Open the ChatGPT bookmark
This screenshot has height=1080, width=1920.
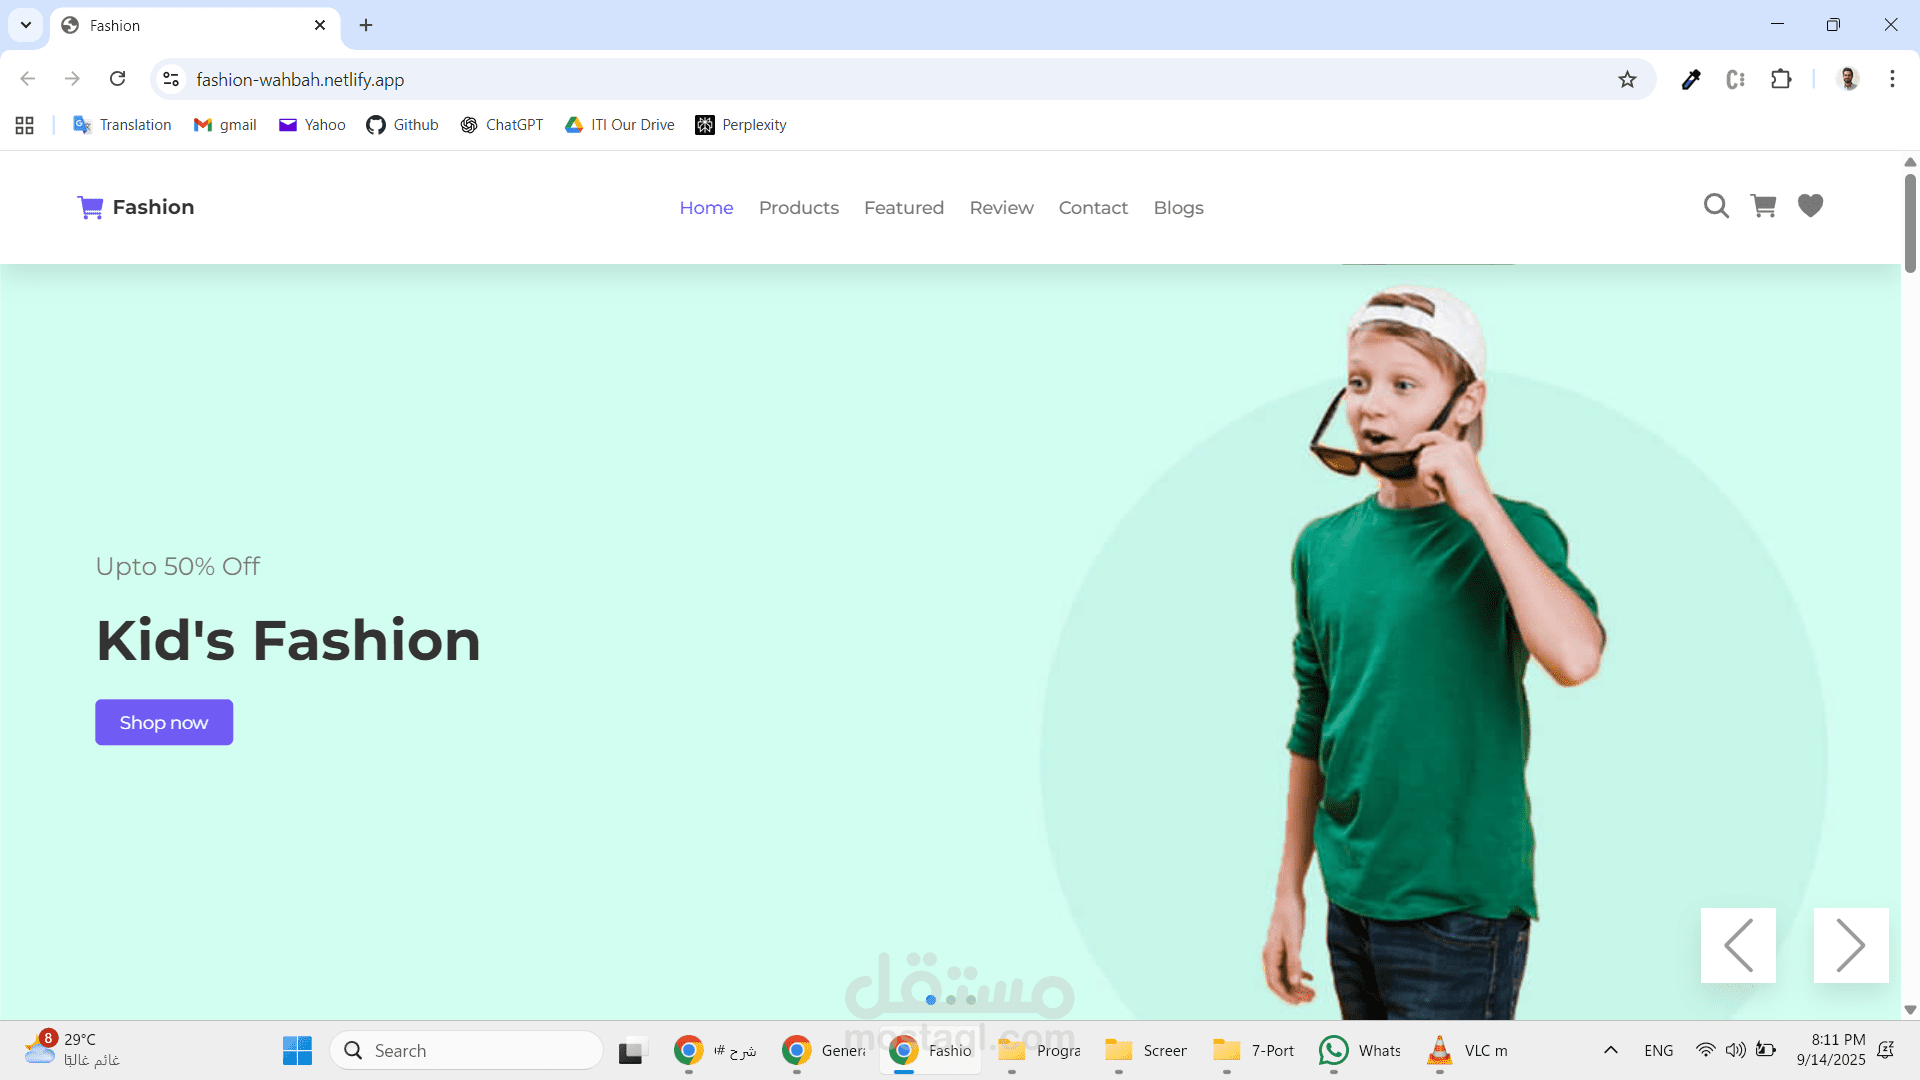click(x=501, y=125)
